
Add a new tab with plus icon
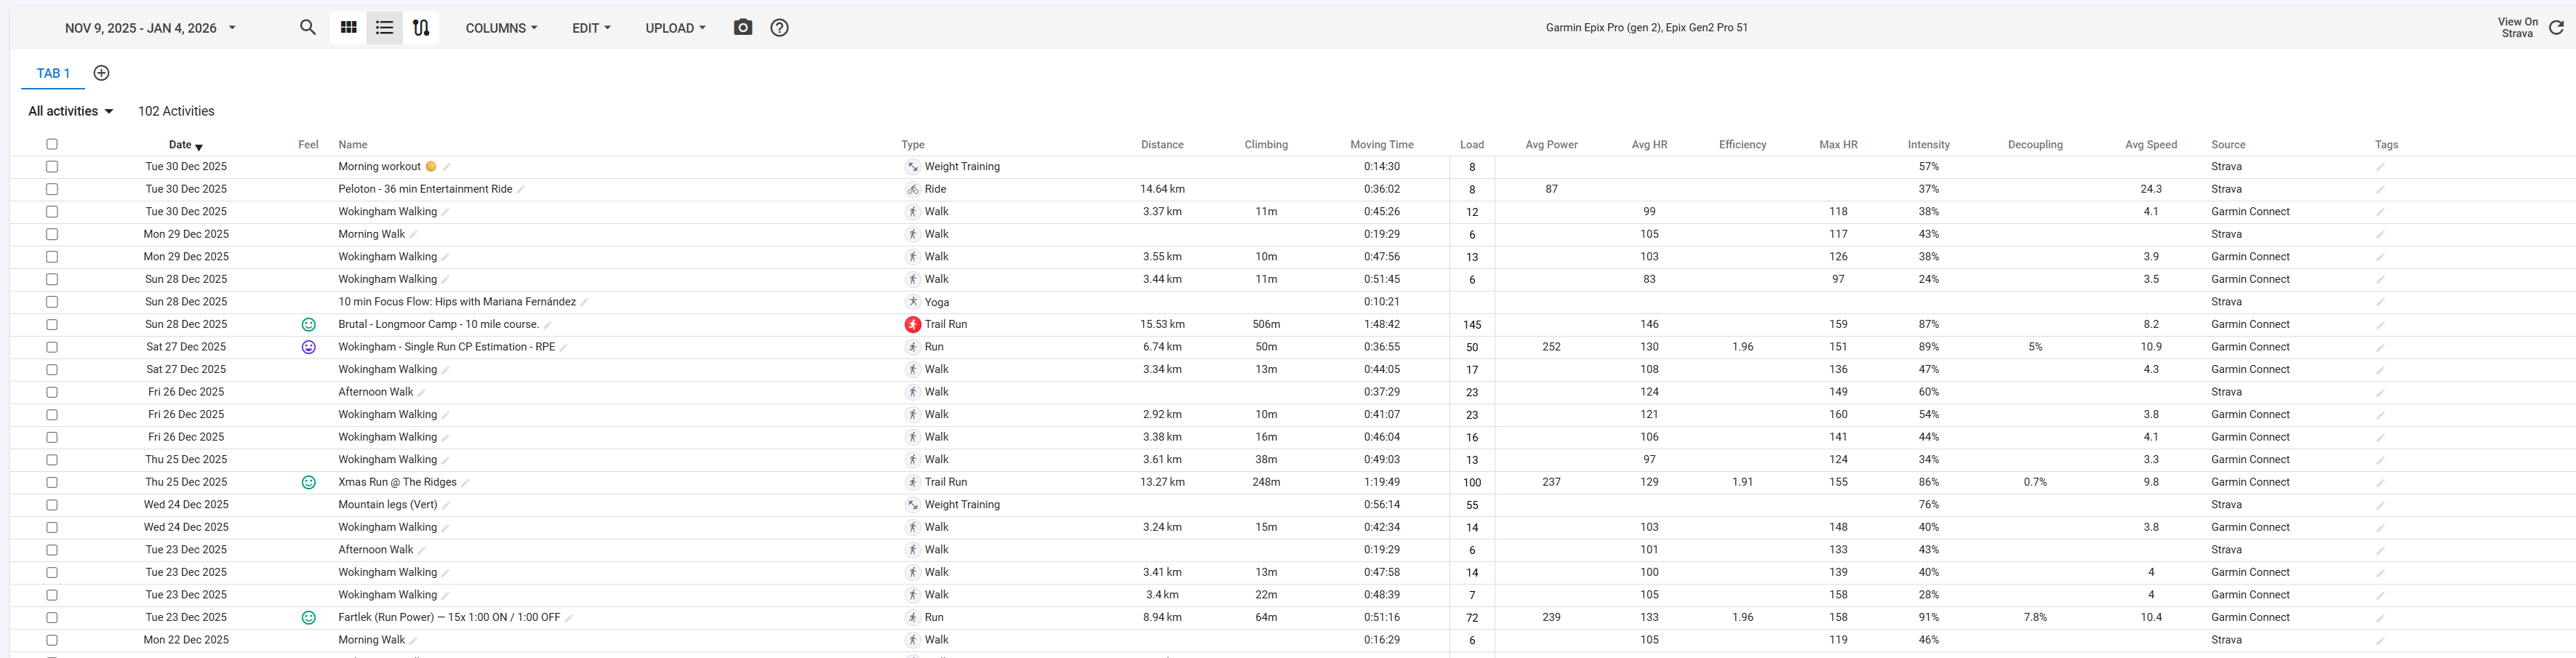[101, 73]
